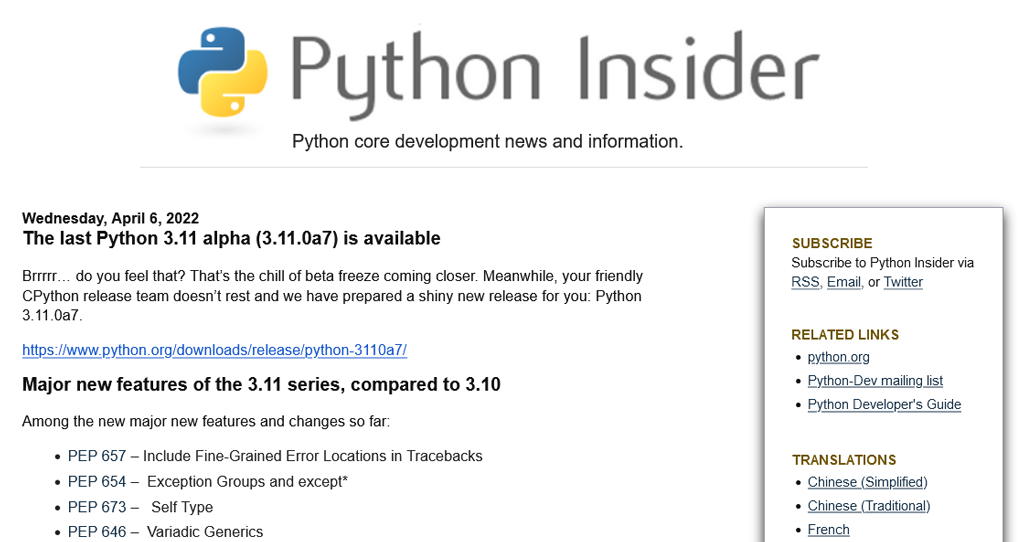Open the Python-Dev mailing list link
This screenshot has height=542, width=1024.
click(x=875, y=381)
